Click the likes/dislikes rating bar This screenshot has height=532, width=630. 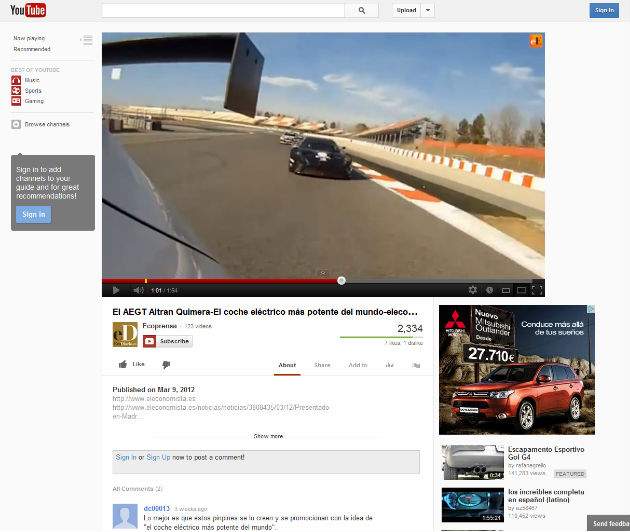pyautogui.click(x=381, y=337)
